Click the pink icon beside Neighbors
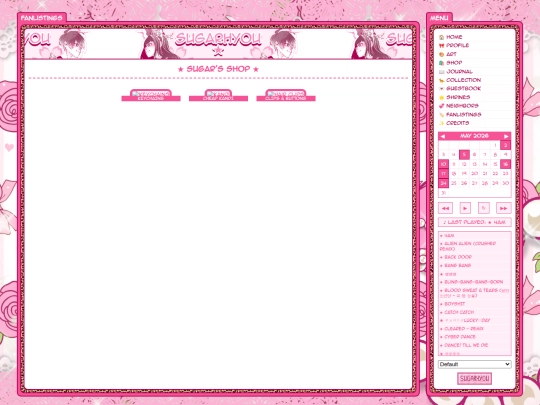The height and width of the screenshot is (405, 540). 442,106
